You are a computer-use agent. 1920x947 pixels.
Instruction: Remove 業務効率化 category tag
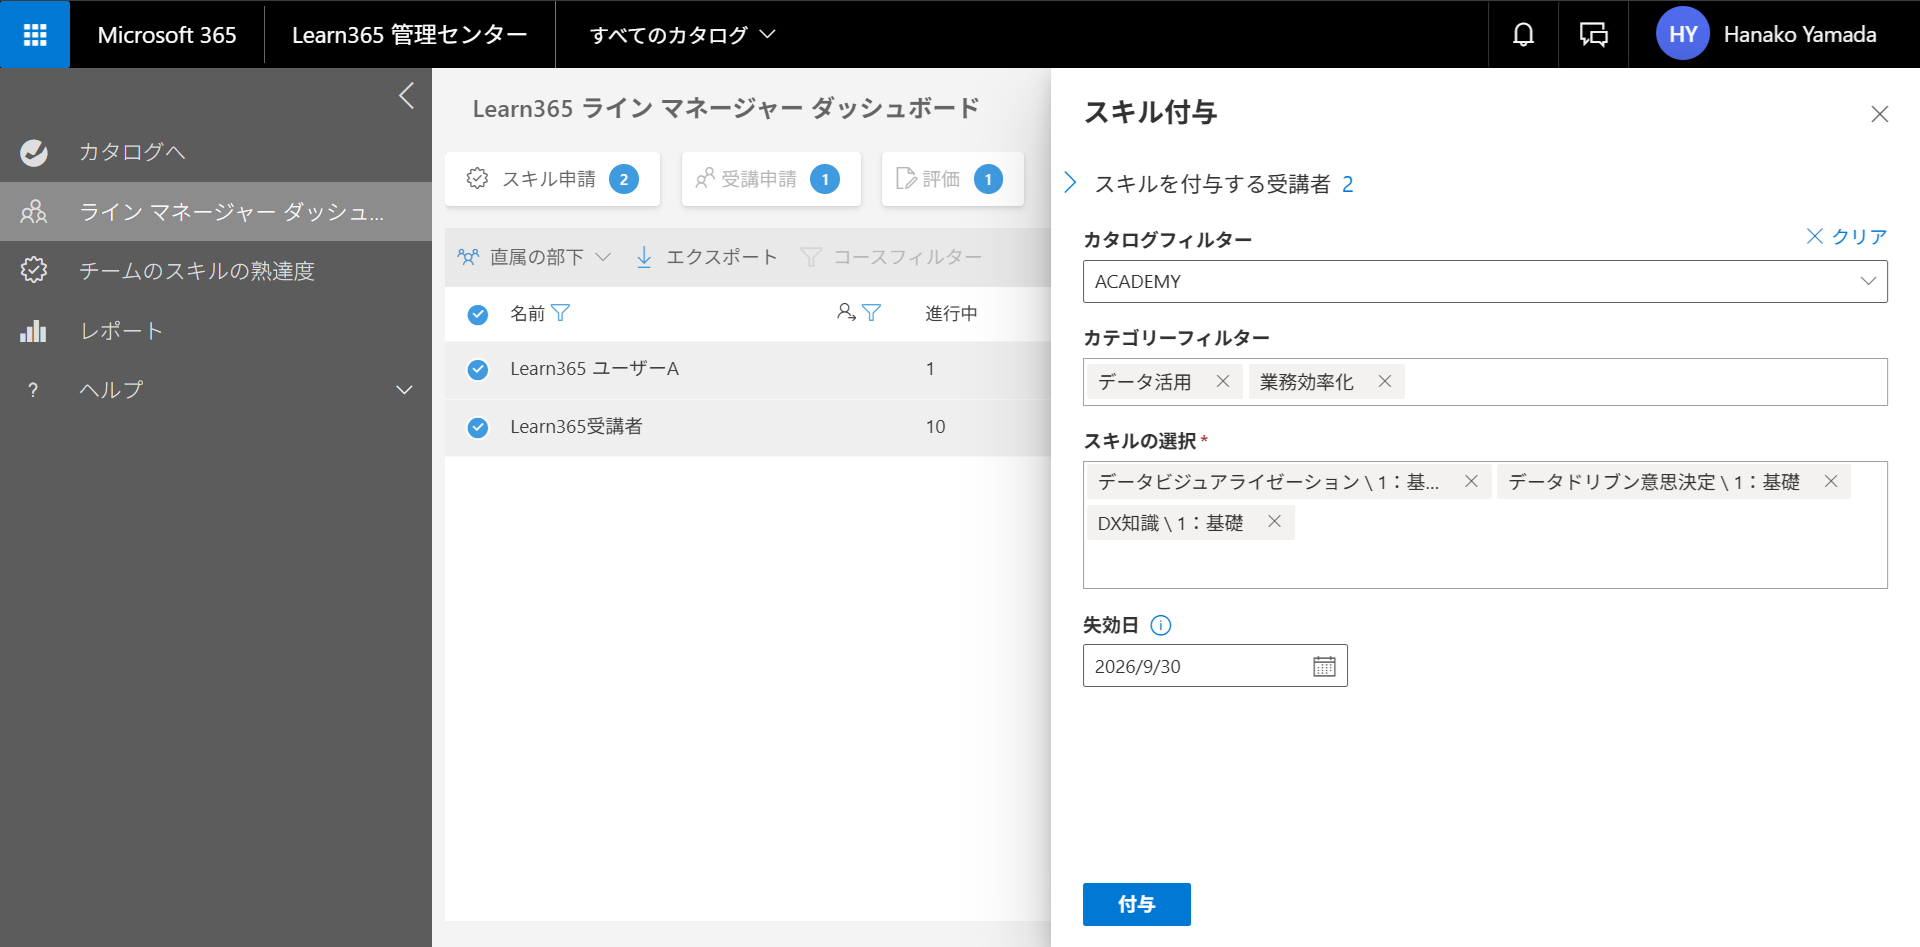(x=1384, y=381)
